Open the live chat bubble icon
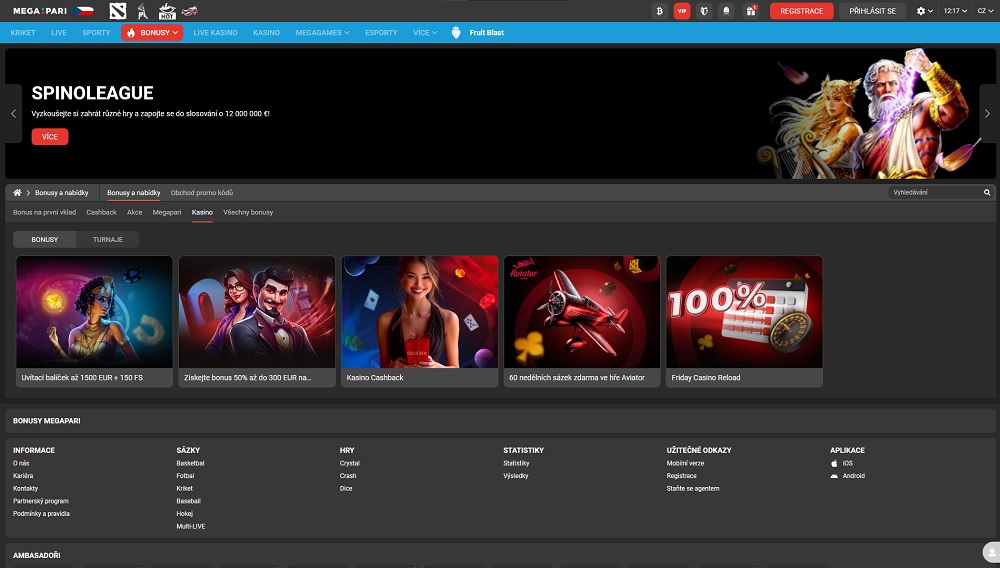This screenshot has width=1000, height=568. [x=992, y=553]
